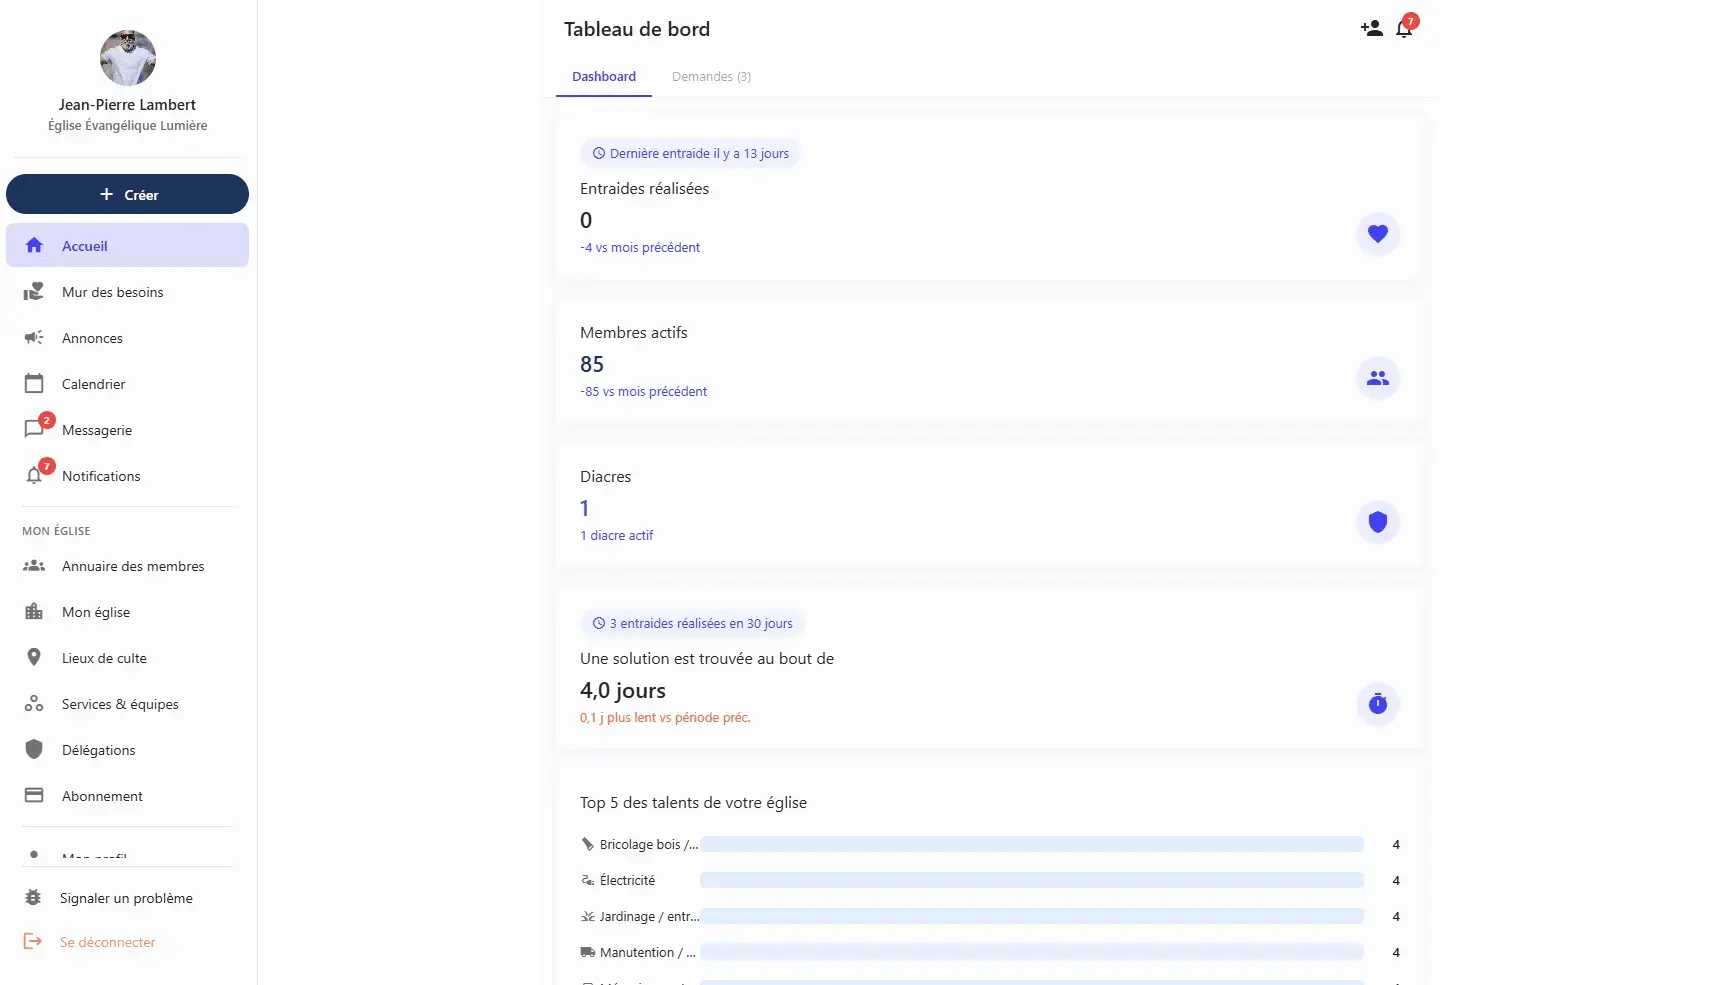Click the Créer button
This screenshot has width=1720, height=985.
(x=127, y=194)
